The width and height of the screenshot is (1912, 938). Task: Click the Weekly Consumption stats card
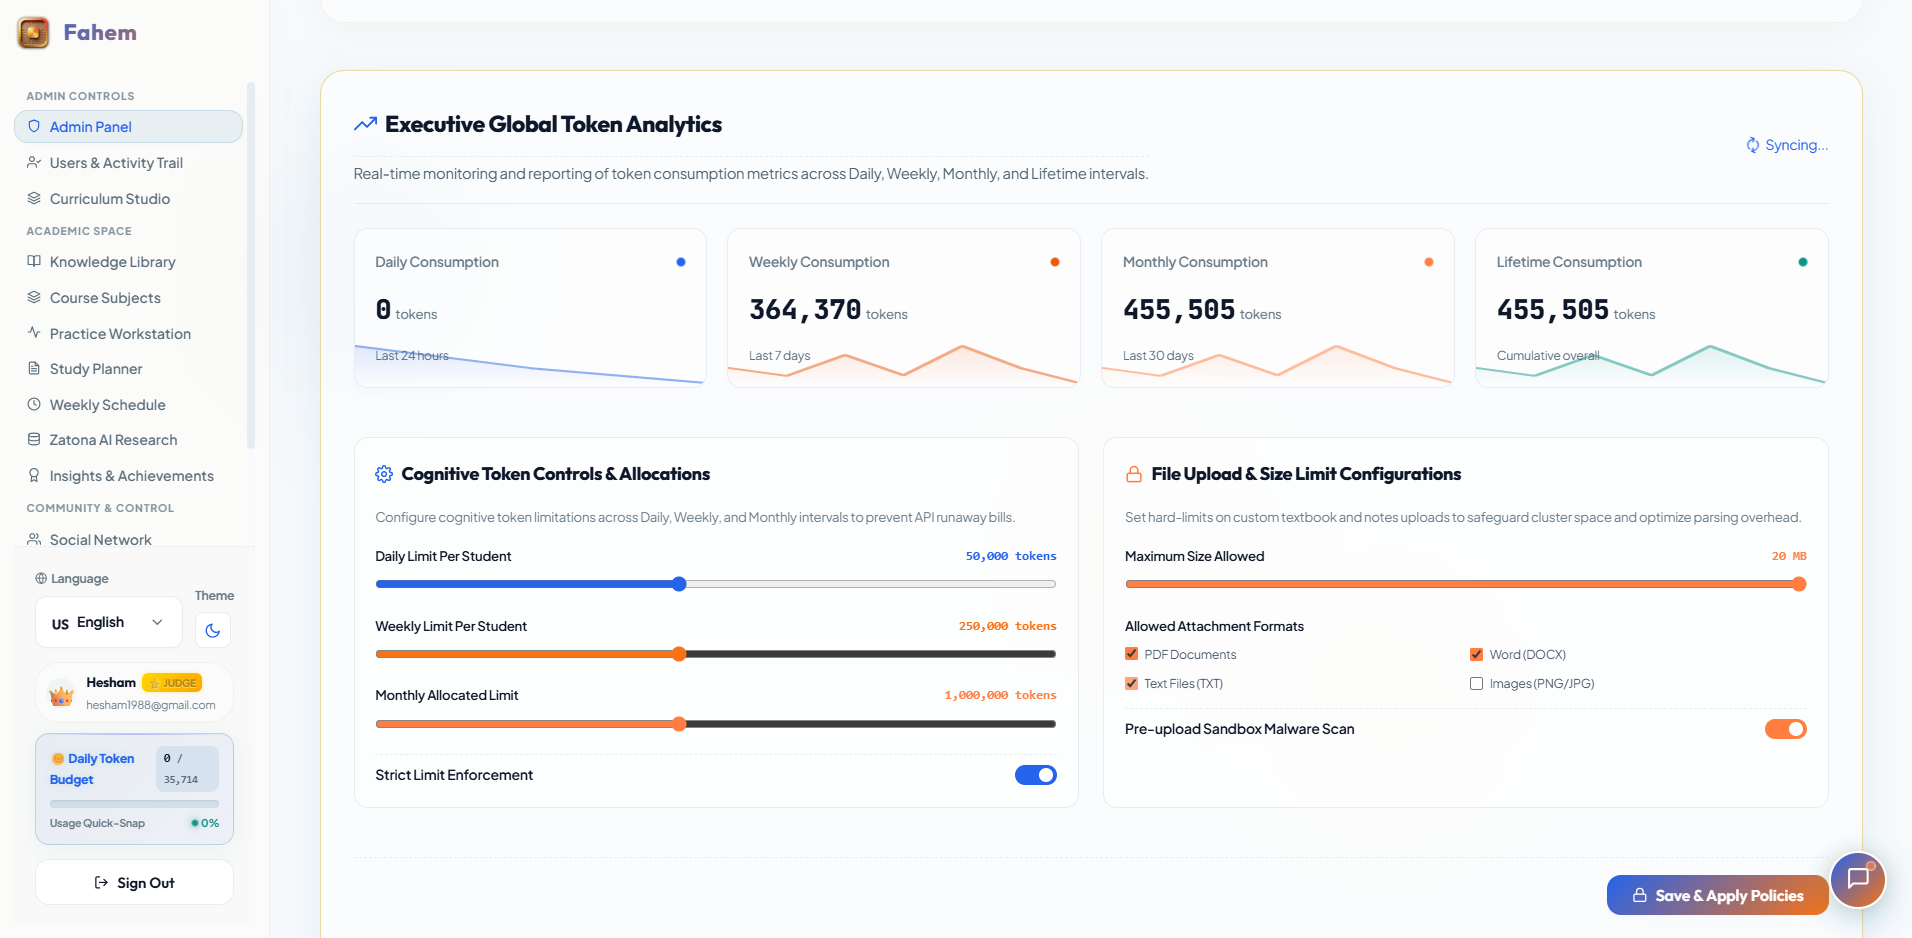[x=904, y=308]
